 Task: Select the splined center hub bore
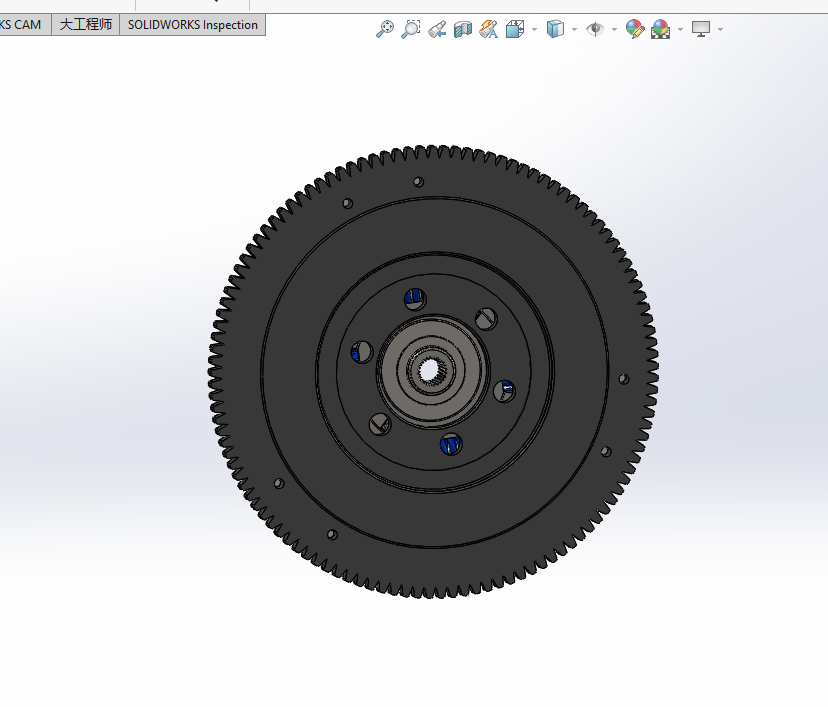click(x=431, y=370)
